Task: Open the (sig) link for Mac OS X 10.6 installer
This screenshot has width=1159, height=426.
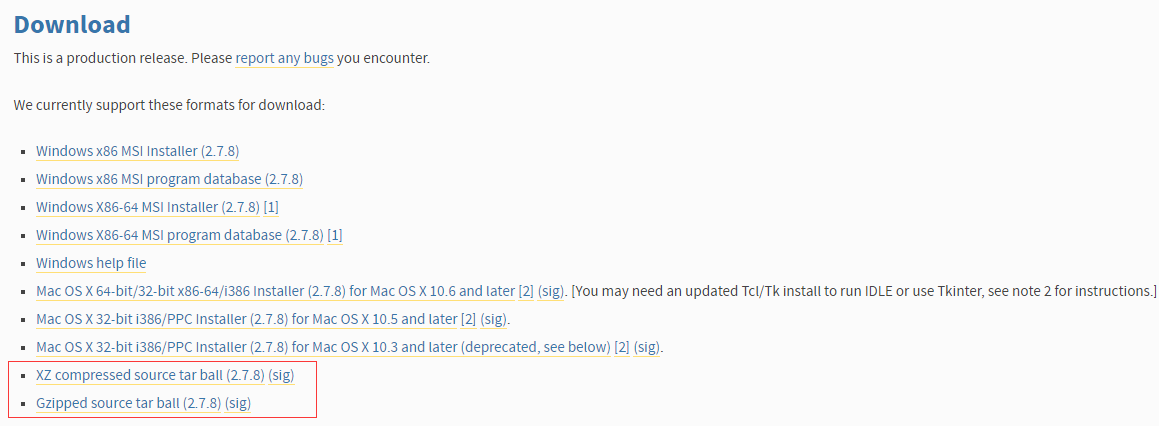Action: tap(551, 291)
